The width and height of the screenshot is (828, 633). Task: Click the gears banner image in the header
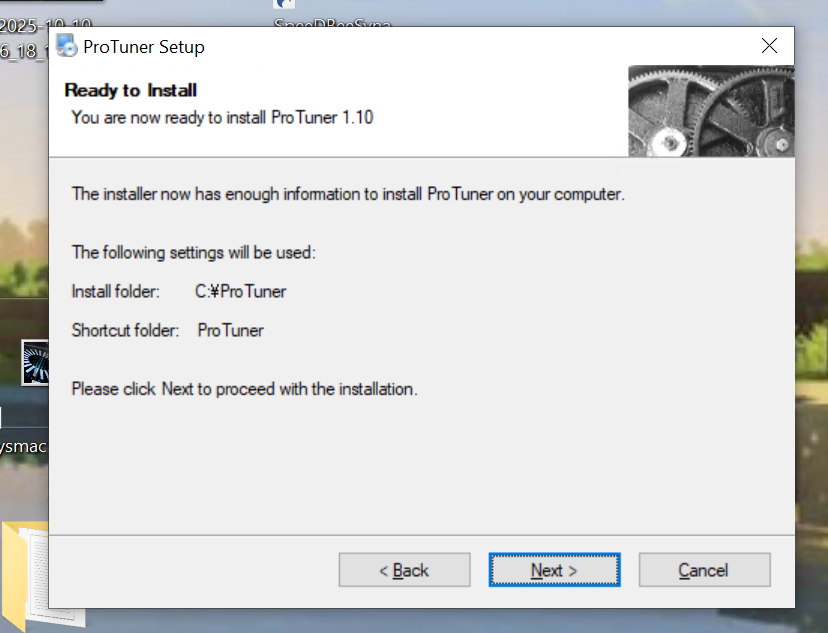coord(711,111)
